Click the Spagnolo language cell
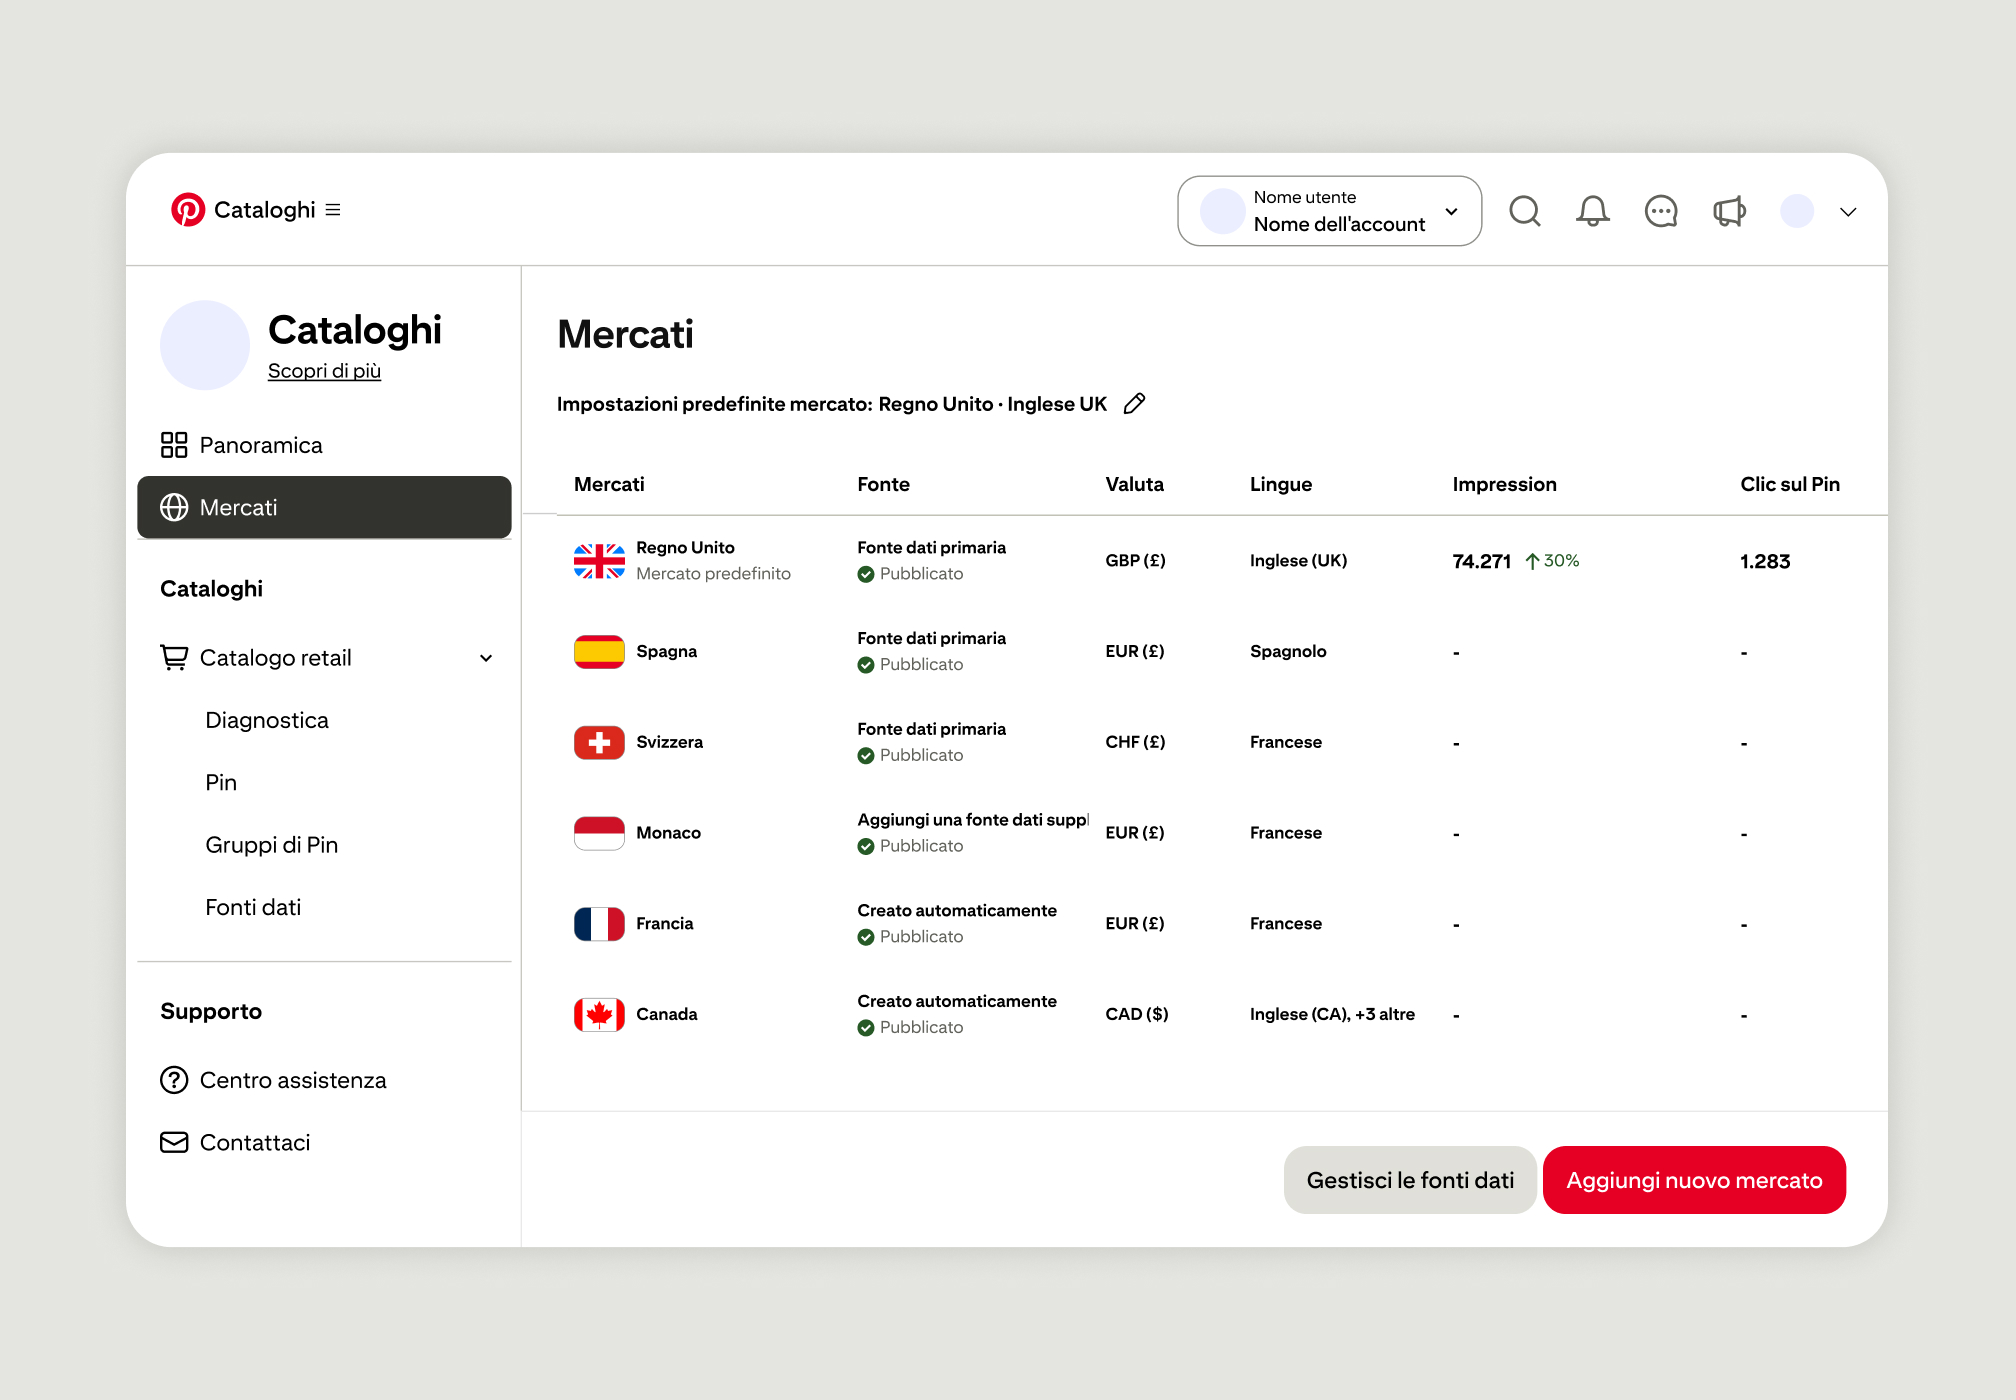 coord(1288,652)
